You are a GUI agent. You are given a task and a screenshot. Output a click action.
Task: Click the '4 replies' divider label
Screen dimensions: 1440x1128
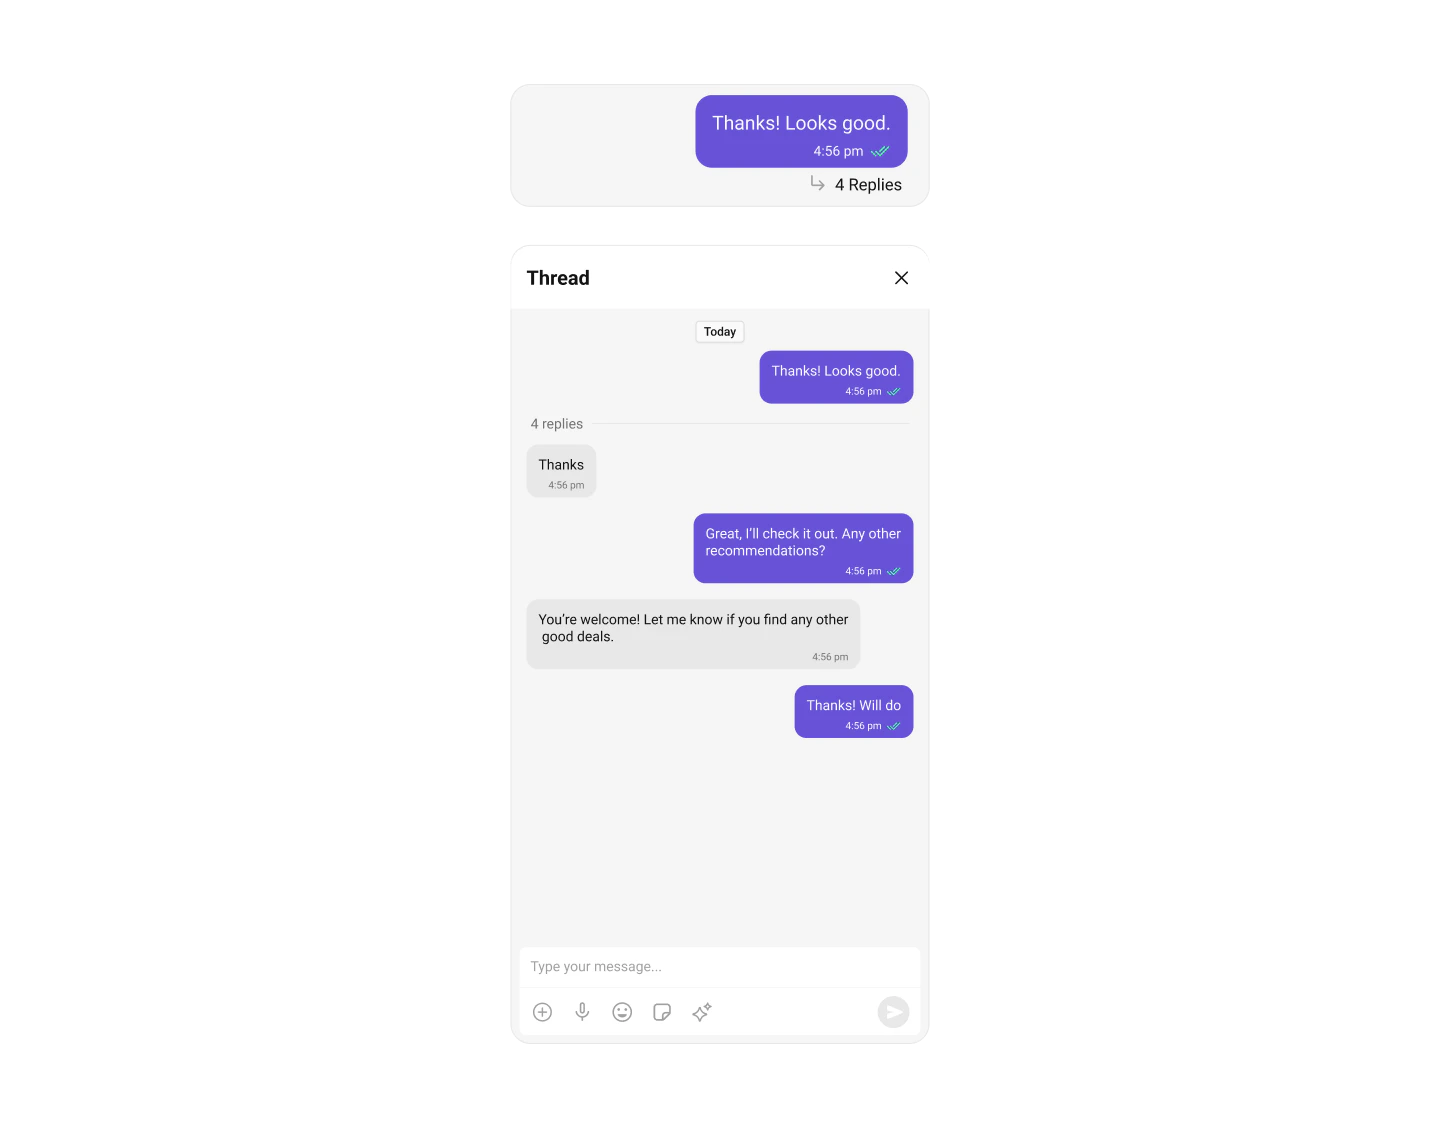point(557,424)
